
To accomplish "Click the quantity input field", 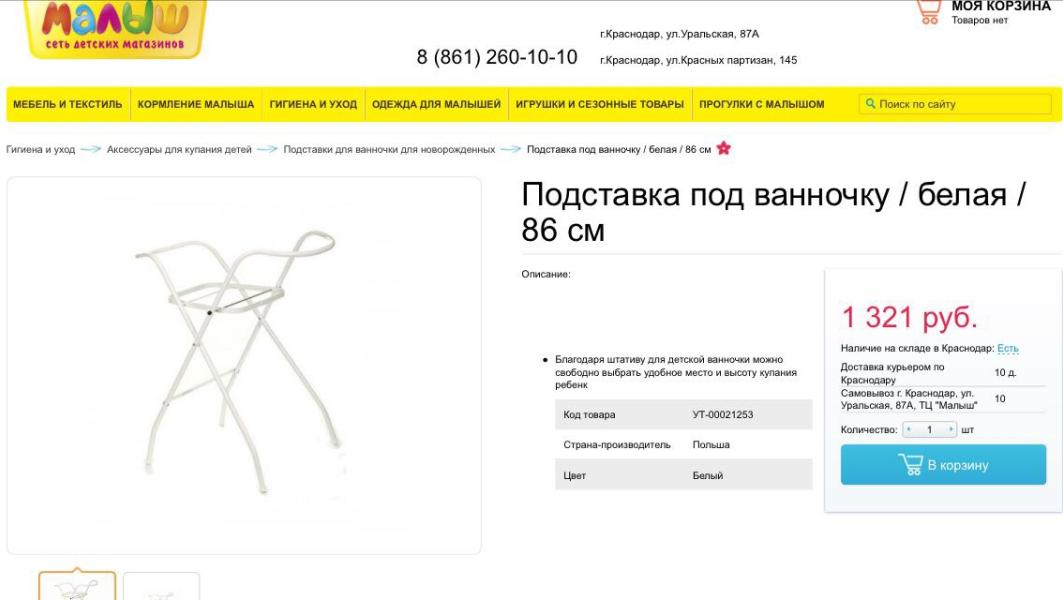I will tap(929, 429).
